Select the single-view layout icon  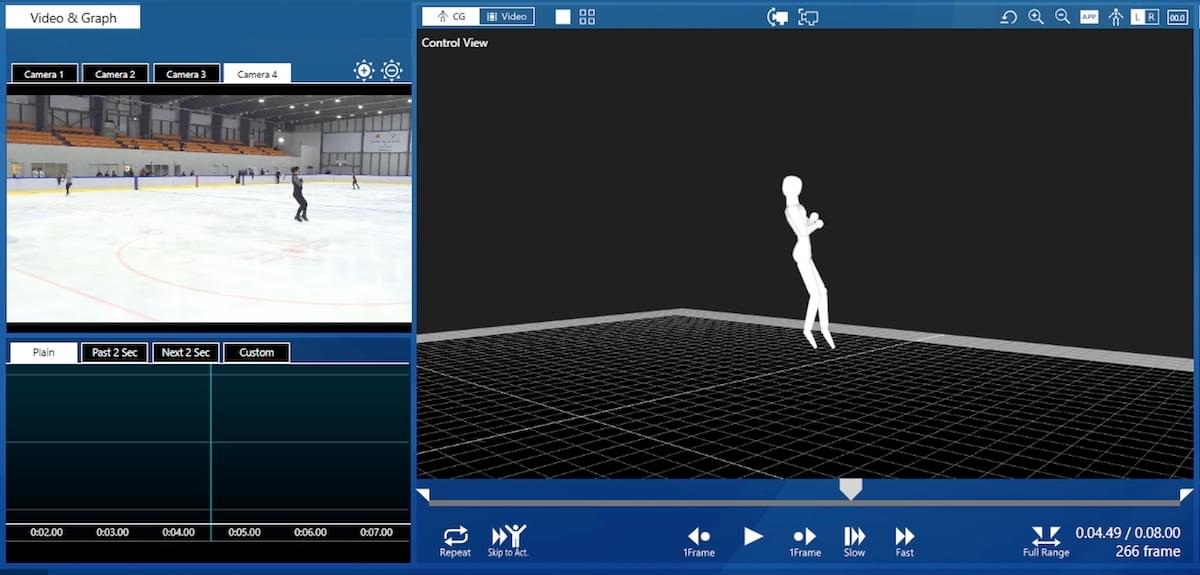[563, 17]
